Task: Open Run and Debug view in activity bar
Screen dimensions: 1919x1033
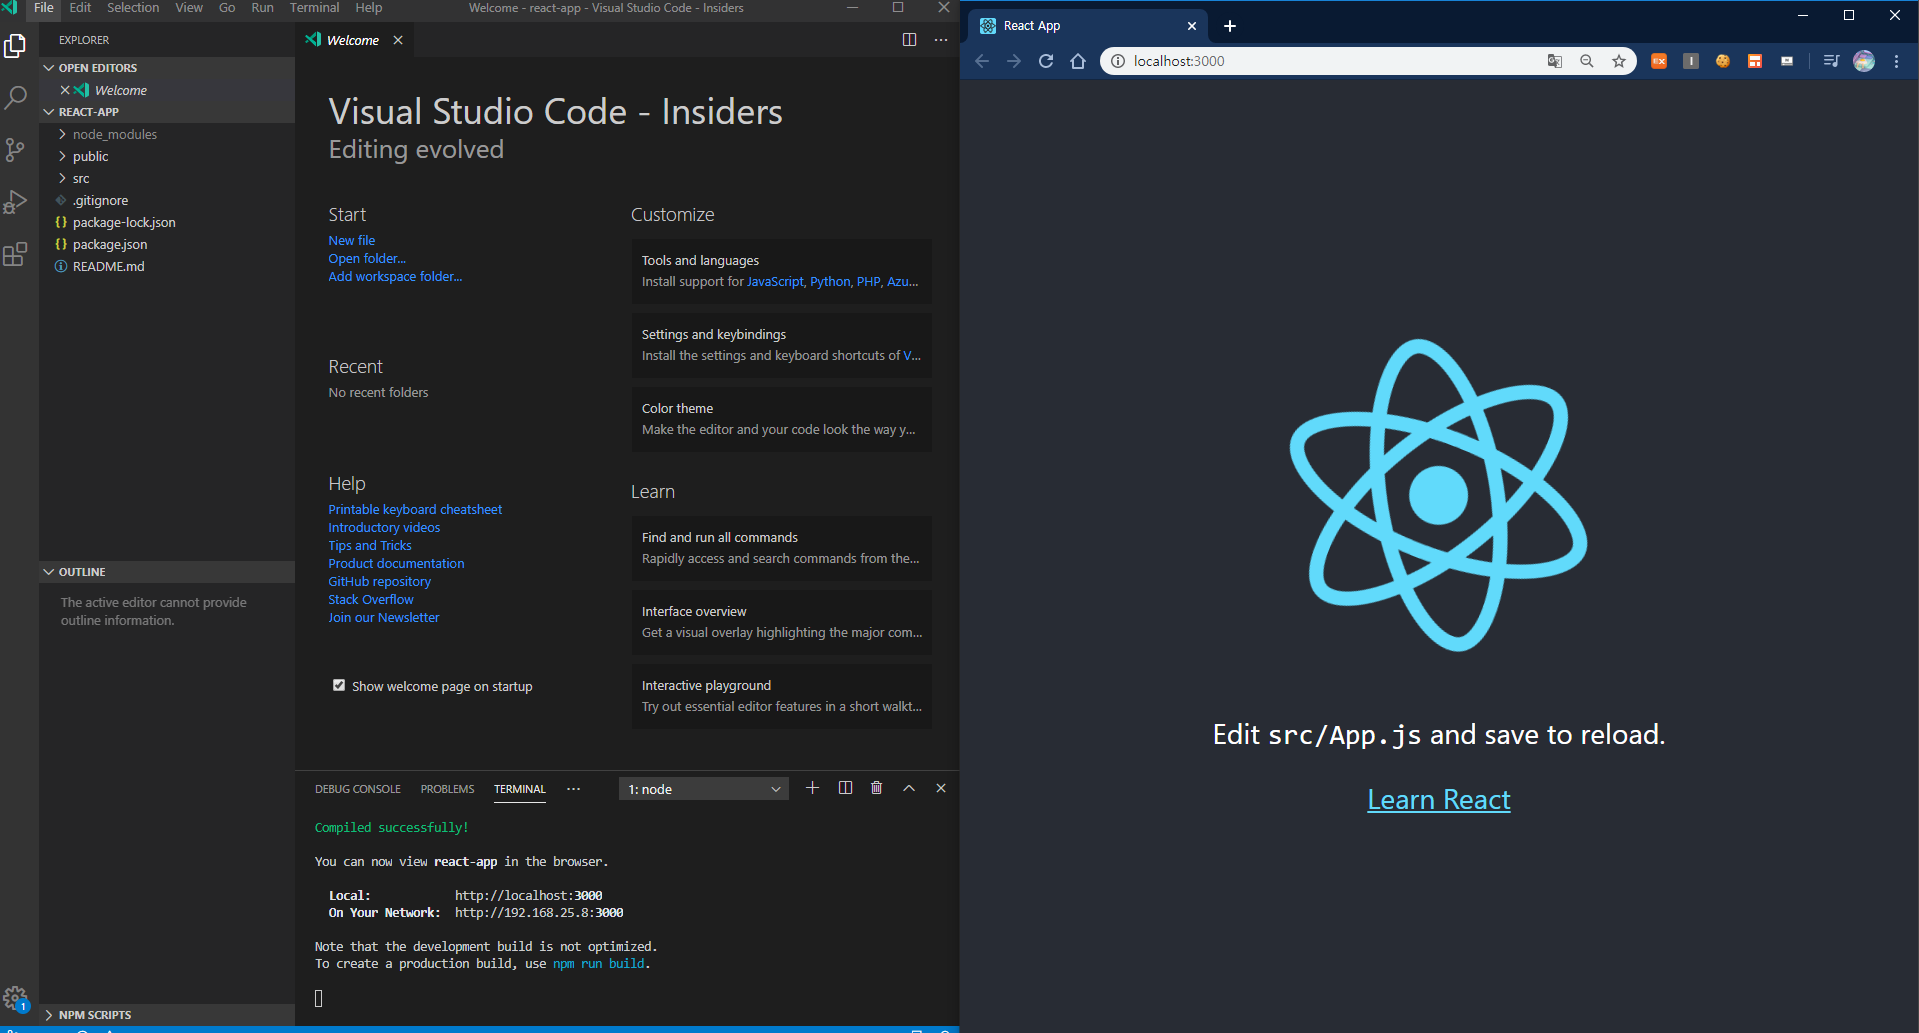Action: tap(15, 202)
